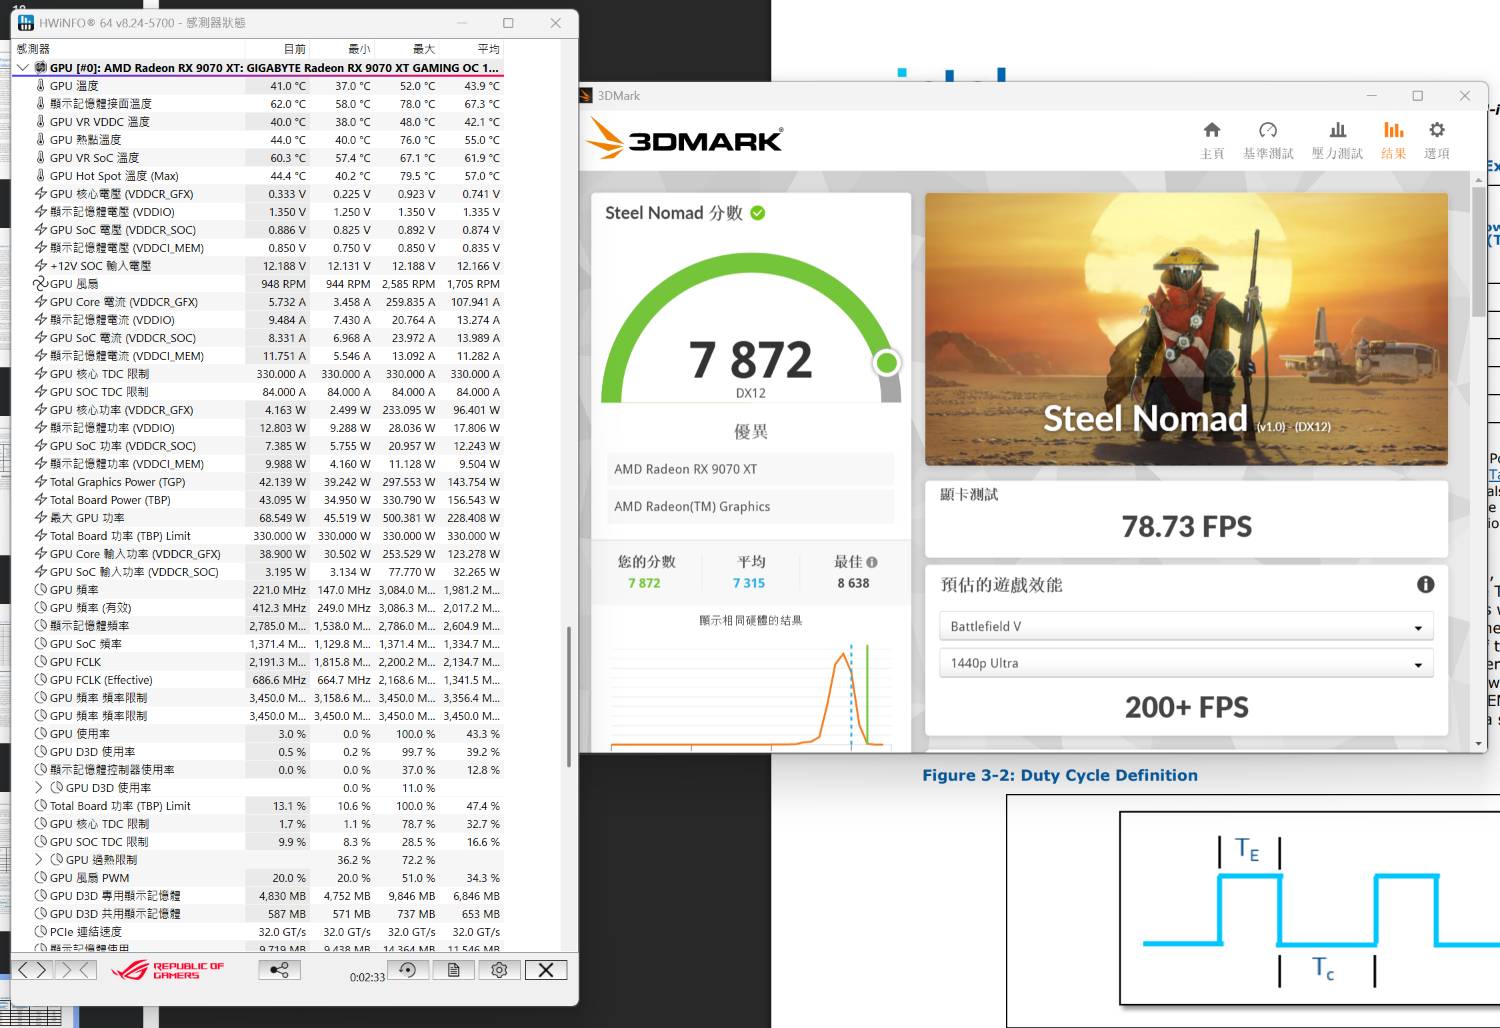Click the score distribution chart

750,695
